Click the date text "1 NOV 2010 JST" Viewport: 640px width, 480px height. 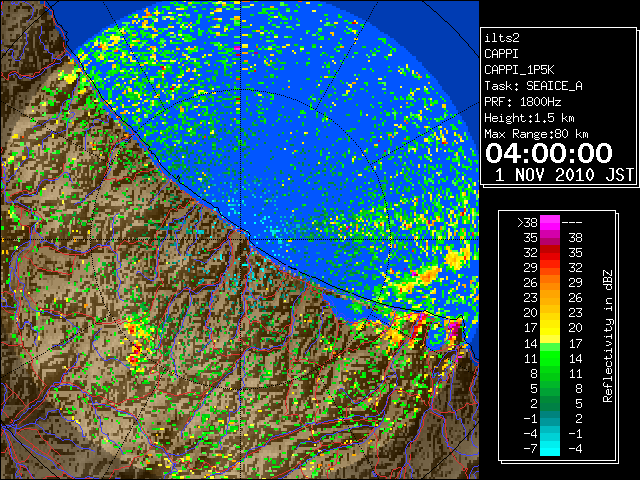(x=564, y=175)
